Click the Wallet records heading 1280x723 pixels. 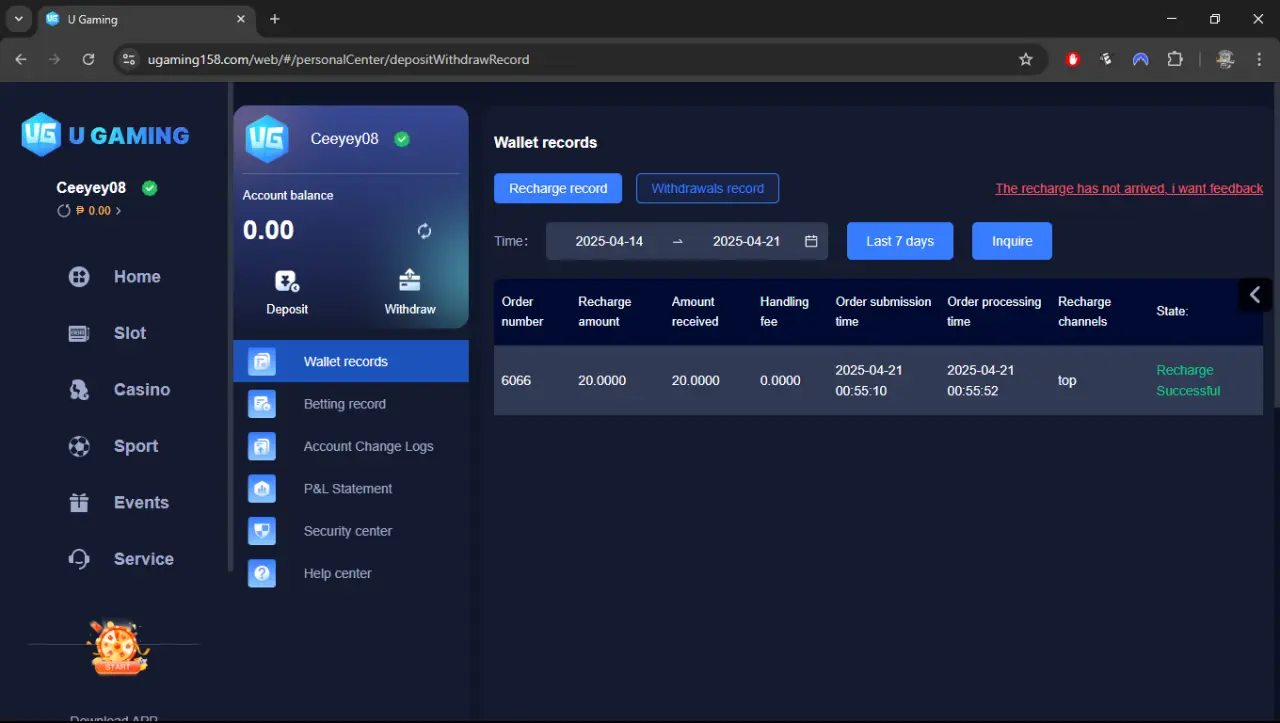tap(545, 142)
